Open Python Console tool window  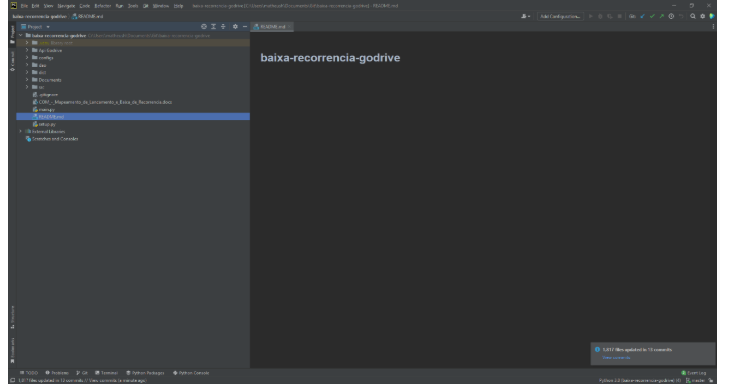[191, 373]
